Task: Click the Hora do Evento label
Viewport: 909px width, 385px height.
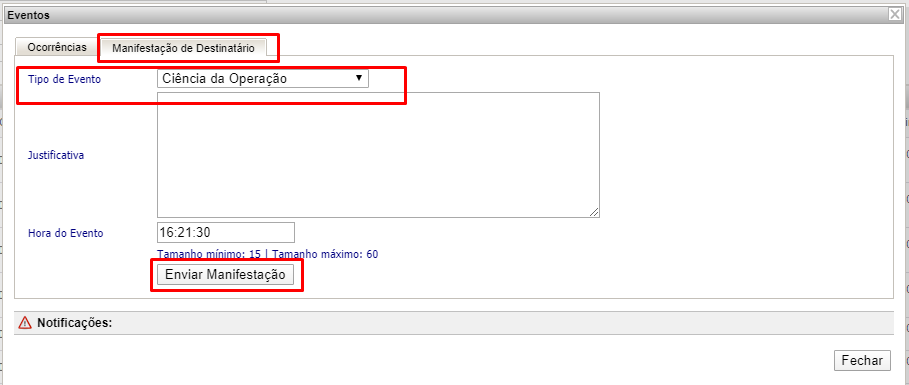Action: [66, 233]
